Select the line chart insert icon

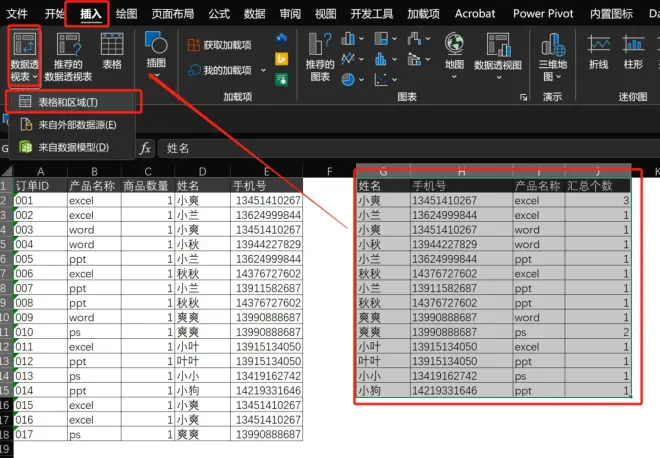(348, 59)
